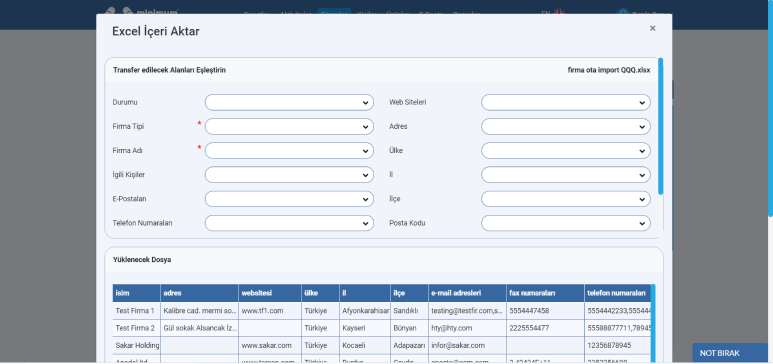The image size is (773, 364).
Task: Open the Ülke dropdown
Action: (x=566, y=150)
